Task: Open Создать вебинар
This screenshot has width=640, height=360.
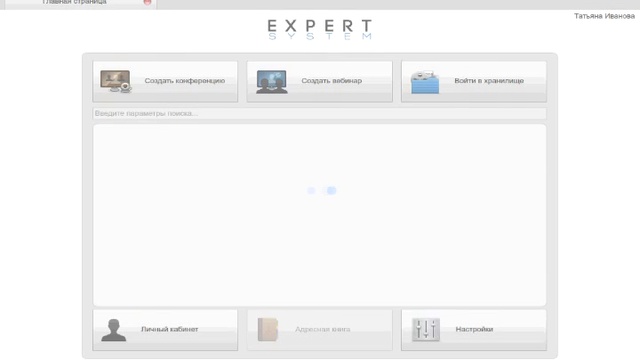Action: point(320,81)
